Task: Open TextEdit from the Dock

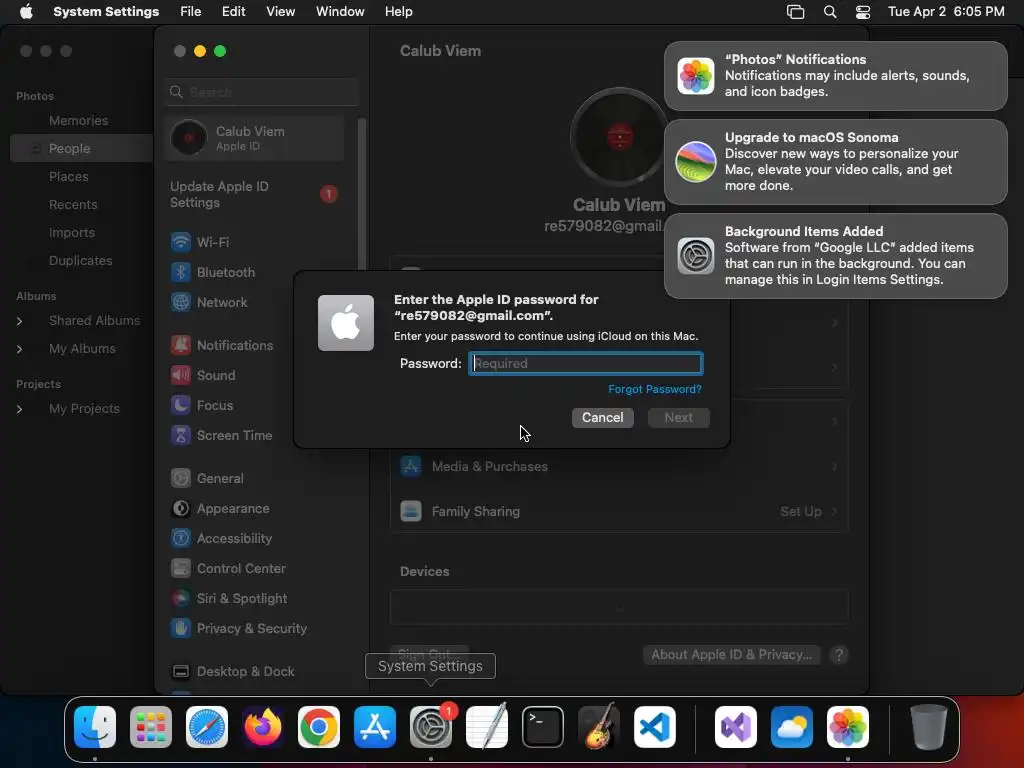Action: pos(487,727)
